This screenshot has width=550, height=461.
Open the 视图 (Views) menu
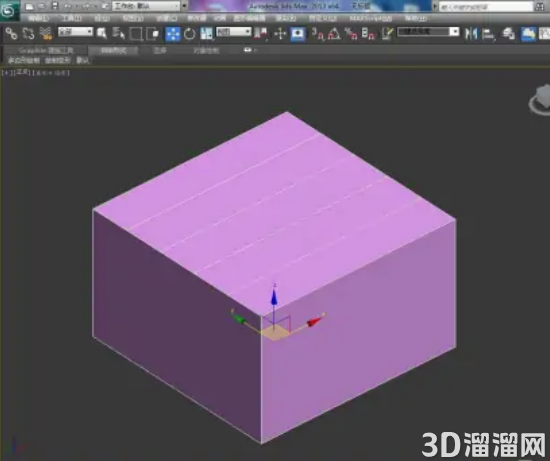click(133, 18)
